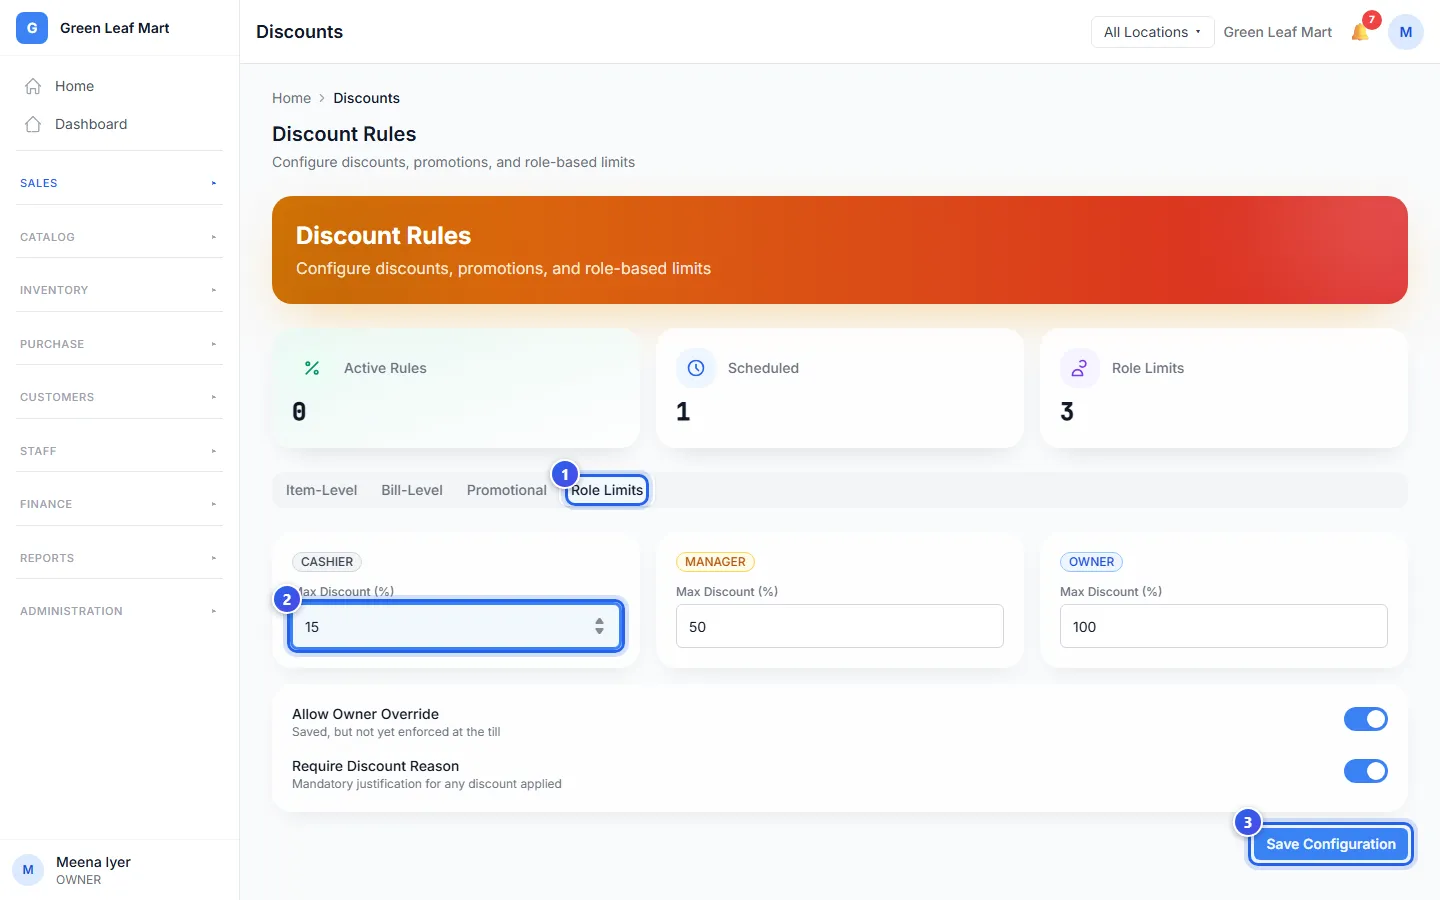The image size is (1440, 900).
Task: Click the CASHIER role badge
Action: 327,562
